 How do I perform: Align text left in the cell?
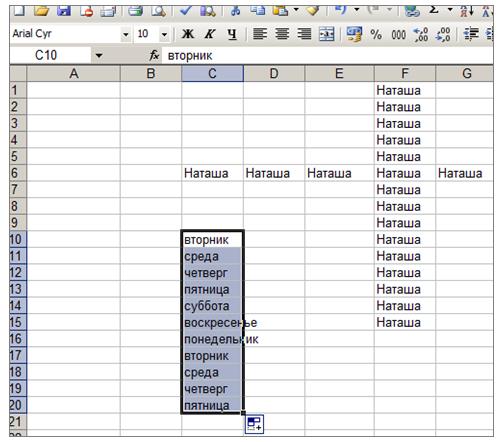(260, 34)
